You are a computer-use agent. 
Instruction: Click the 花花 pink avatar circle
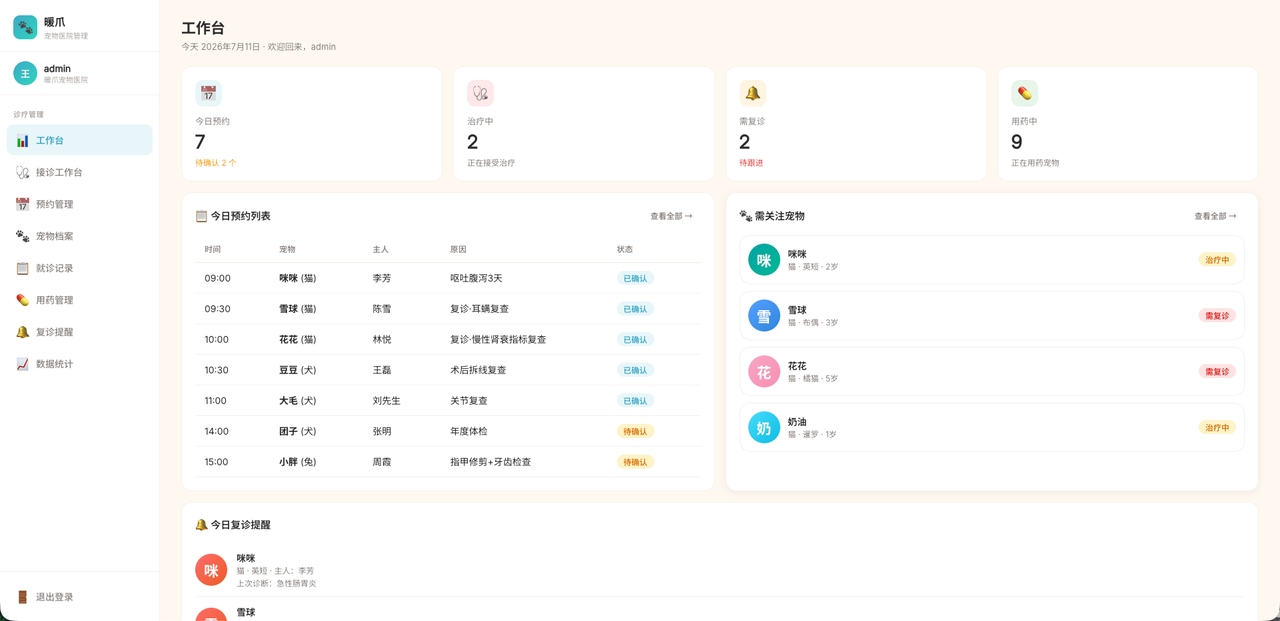pyautogui.click(x=764, y=372)
